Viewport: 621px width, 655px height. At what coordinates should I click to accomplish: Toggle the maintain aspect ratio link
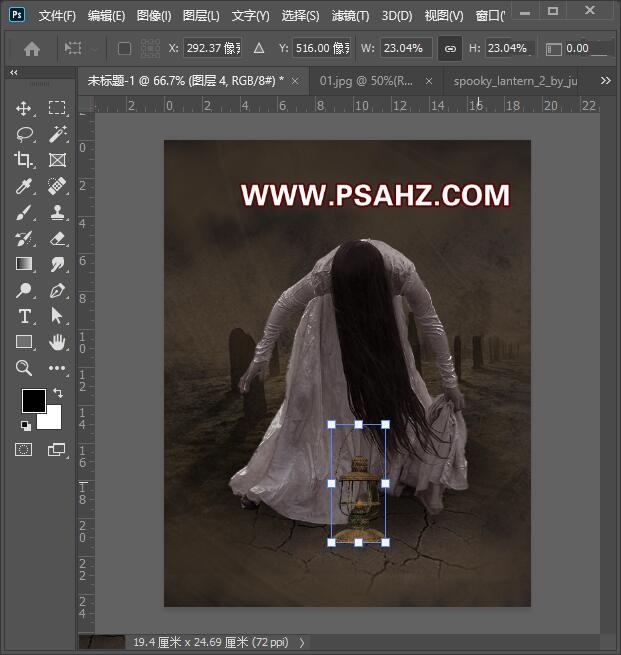[450, 49]
